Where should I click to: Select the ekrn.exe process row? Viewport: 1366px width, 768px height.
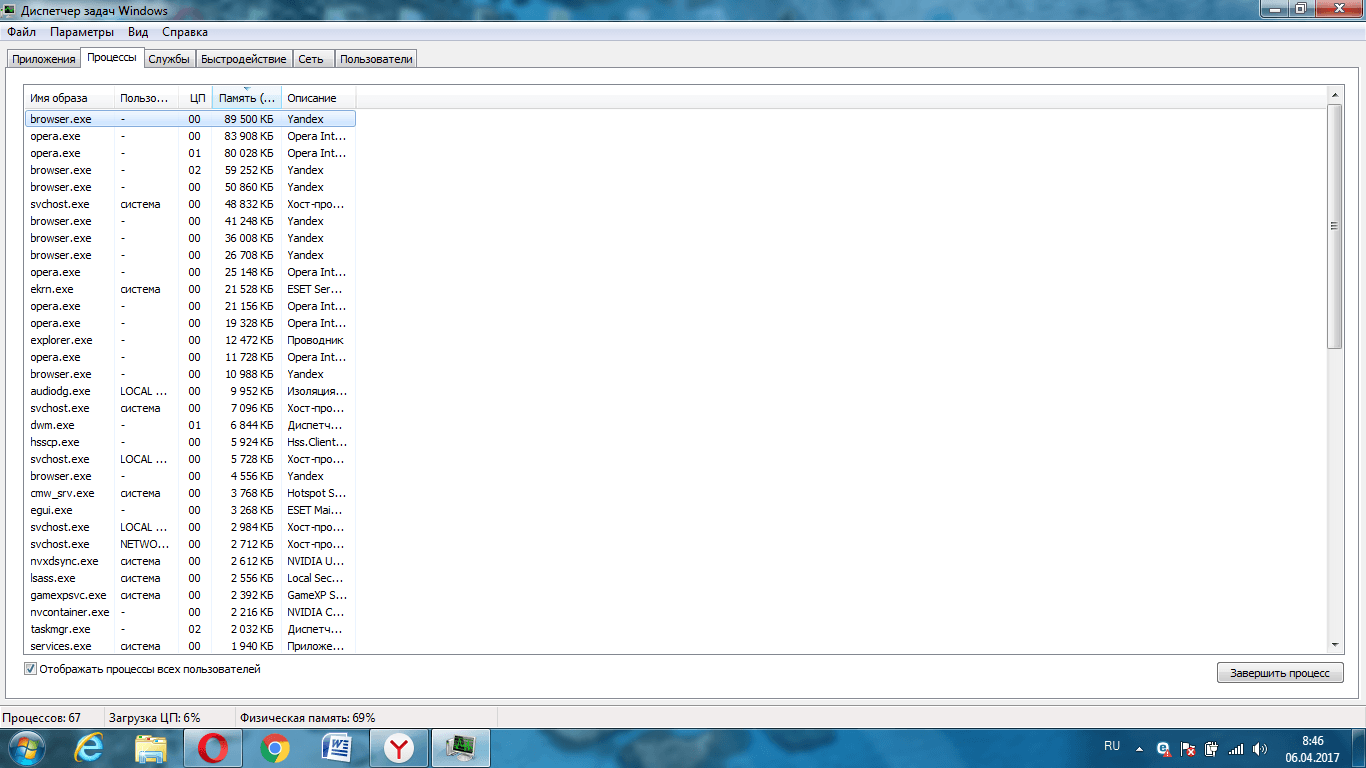pos(190,289)
